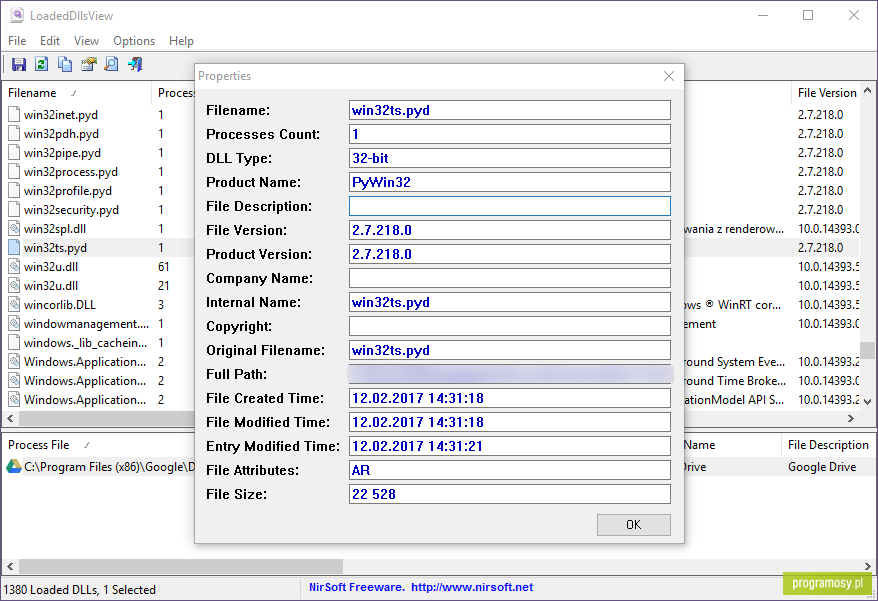Image resolution: width=878 pixels, height=601 pixels.
Task: Click the Copy Selected Items toolbar icon
Action: click(65, 64)
